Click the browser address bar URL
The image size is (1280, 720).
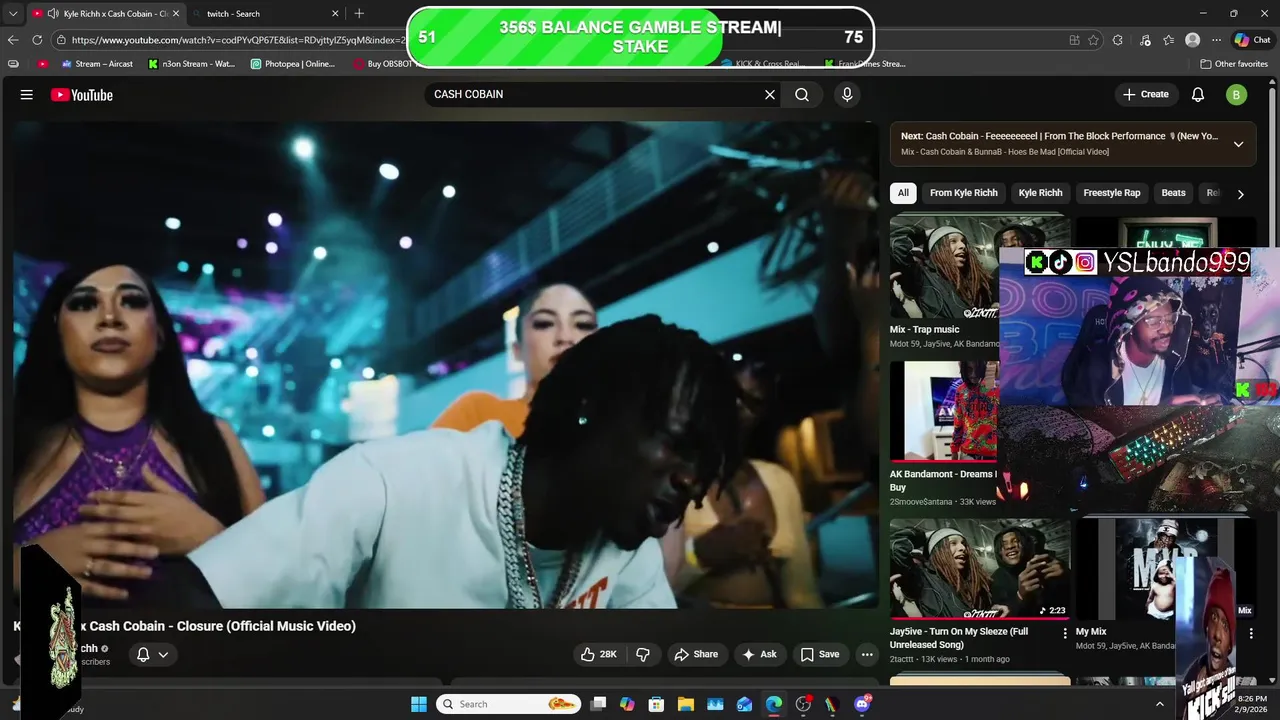coord(238,40)
